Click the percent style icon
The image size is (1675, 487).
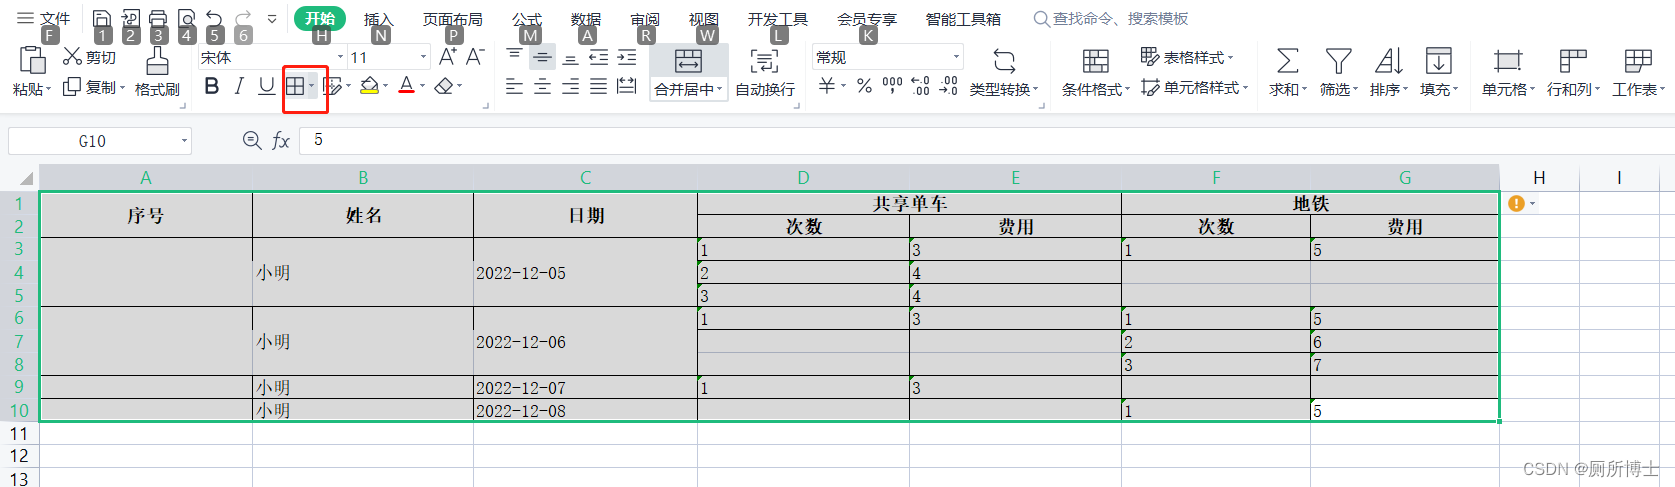click(864, 86)
